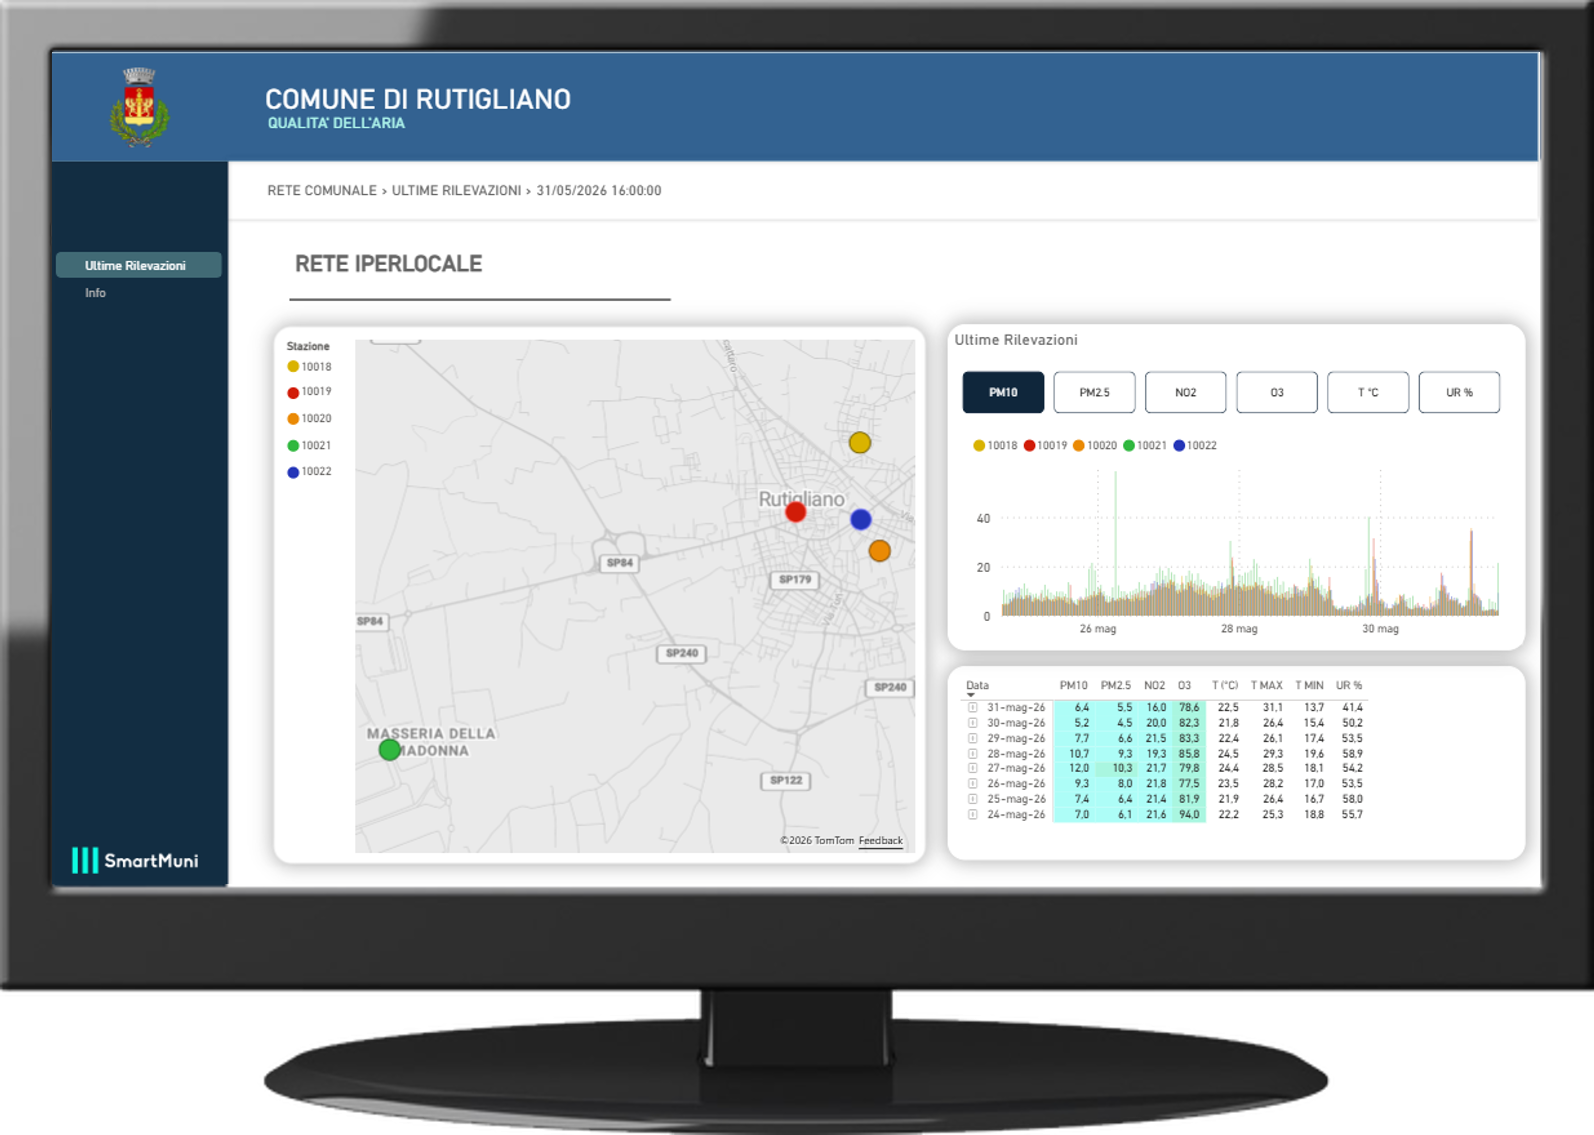Select the O3 parameter button
Viewport: 1594px width, 1135px height.
1277,392
